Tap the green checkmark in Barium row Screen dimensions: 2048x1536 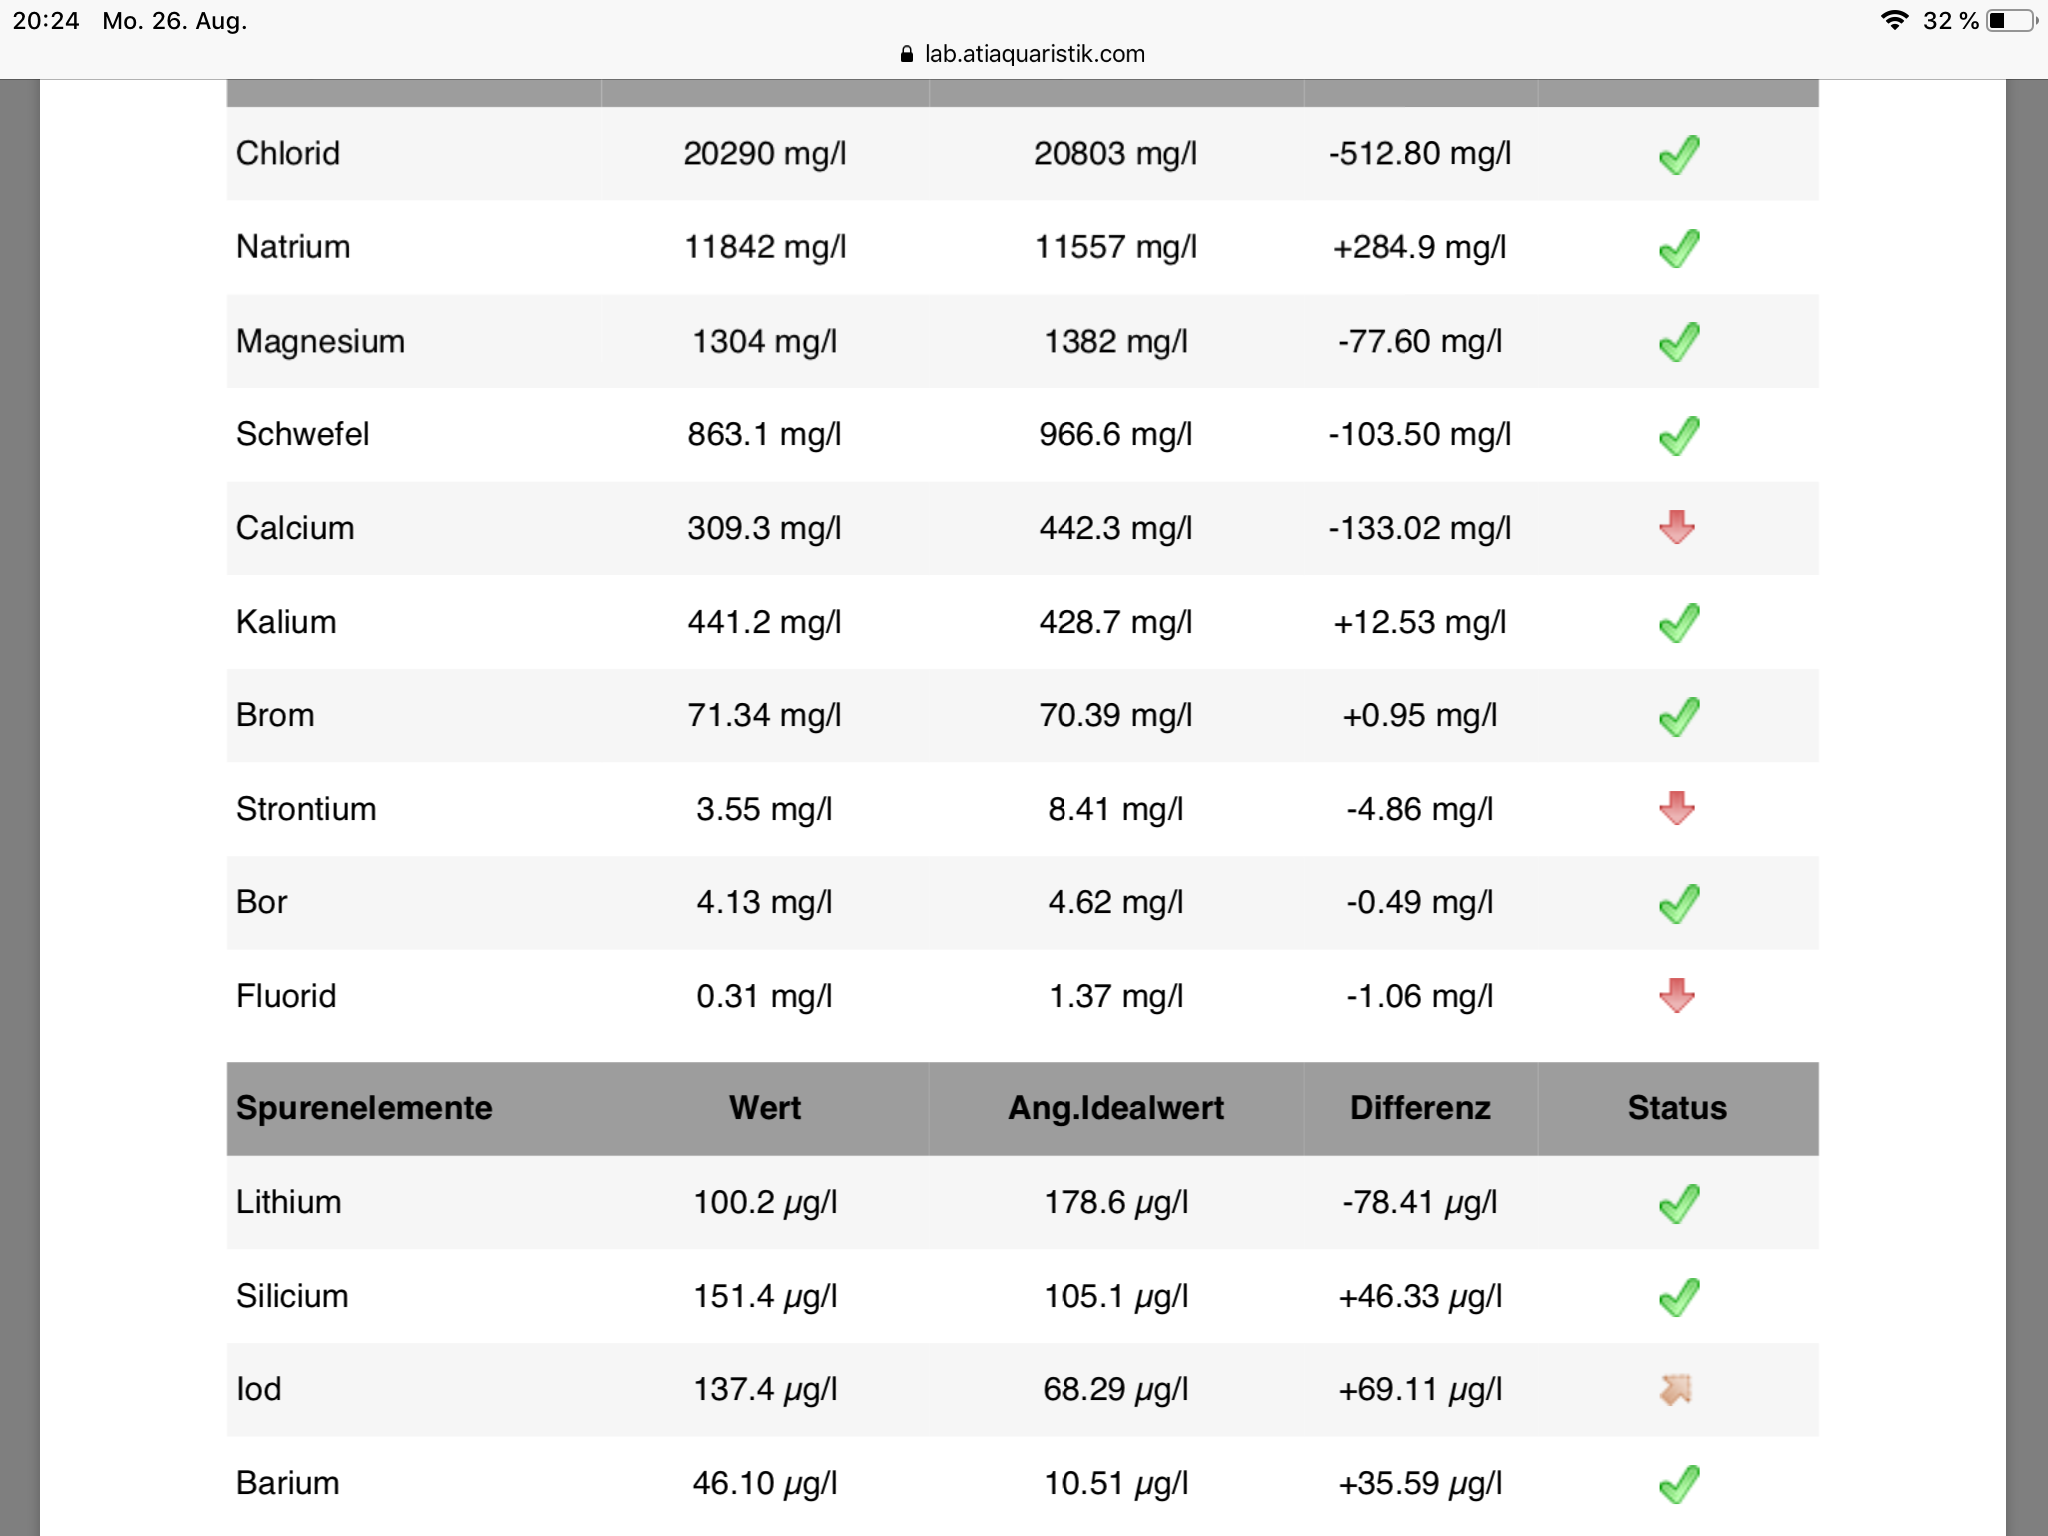1678,1484
